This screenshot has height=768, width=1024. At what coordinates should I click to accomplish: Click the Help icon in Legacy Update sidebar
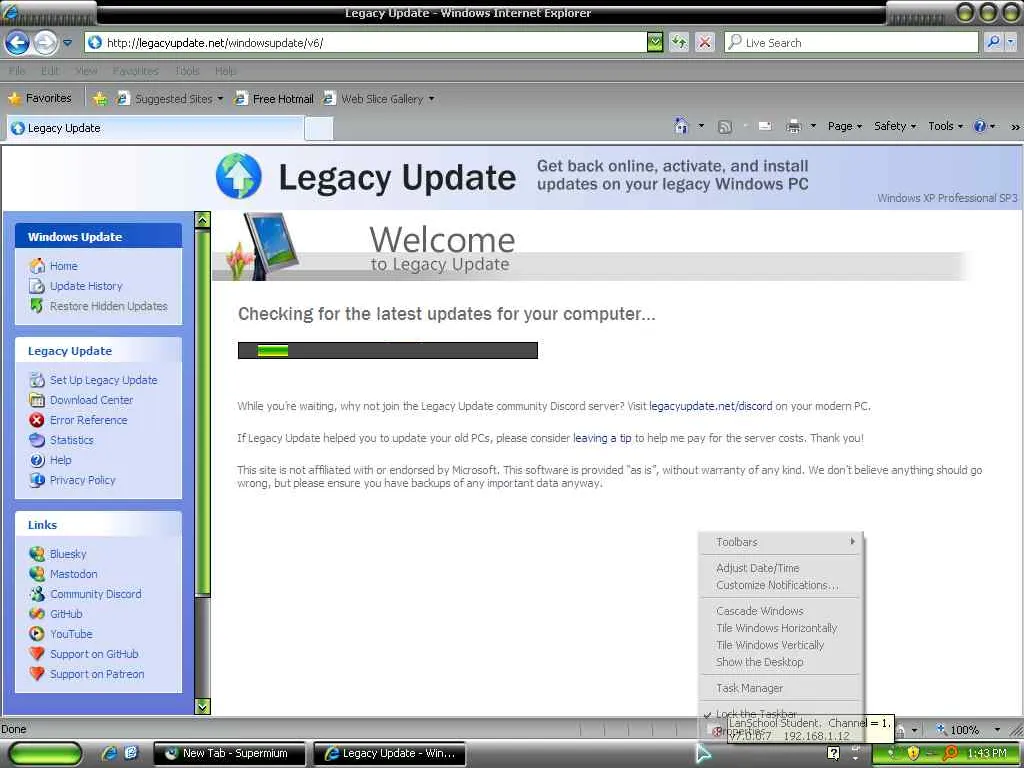(37, 460)
